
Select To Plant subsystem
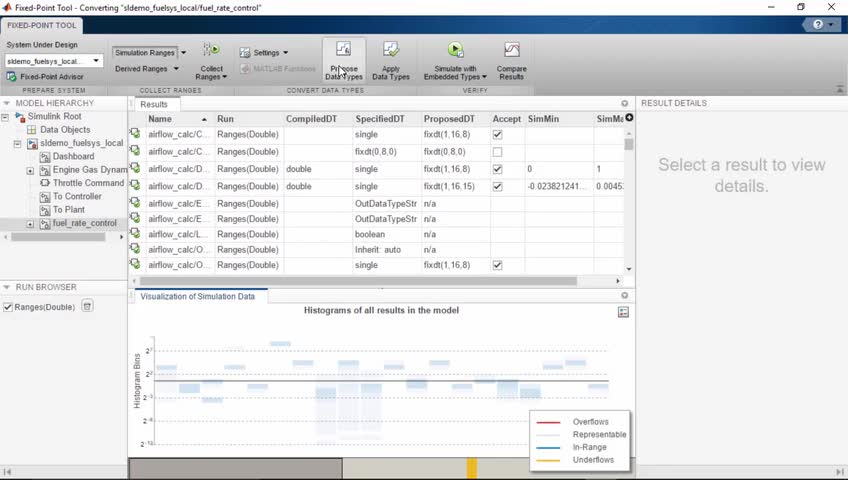(x=69, y=209)
